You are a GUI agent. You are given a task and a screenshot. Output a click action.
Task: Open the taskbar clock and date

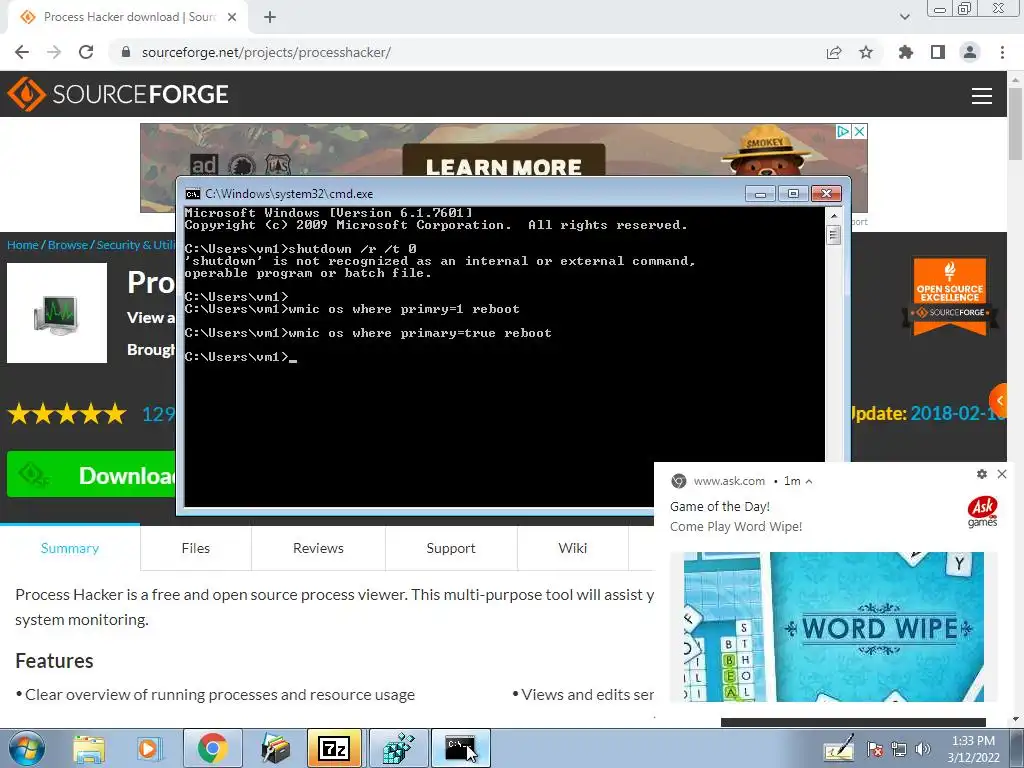(x=973, y=749)
